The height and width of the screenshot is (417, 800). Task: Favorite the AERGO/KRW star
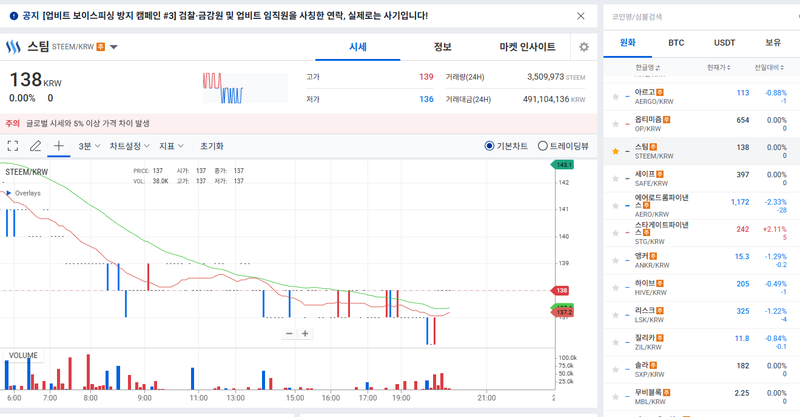[615, 96]
